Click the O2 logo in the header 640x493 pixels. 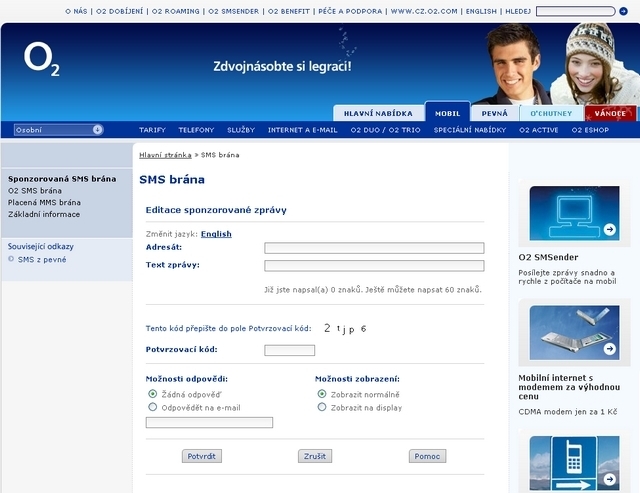42,59
